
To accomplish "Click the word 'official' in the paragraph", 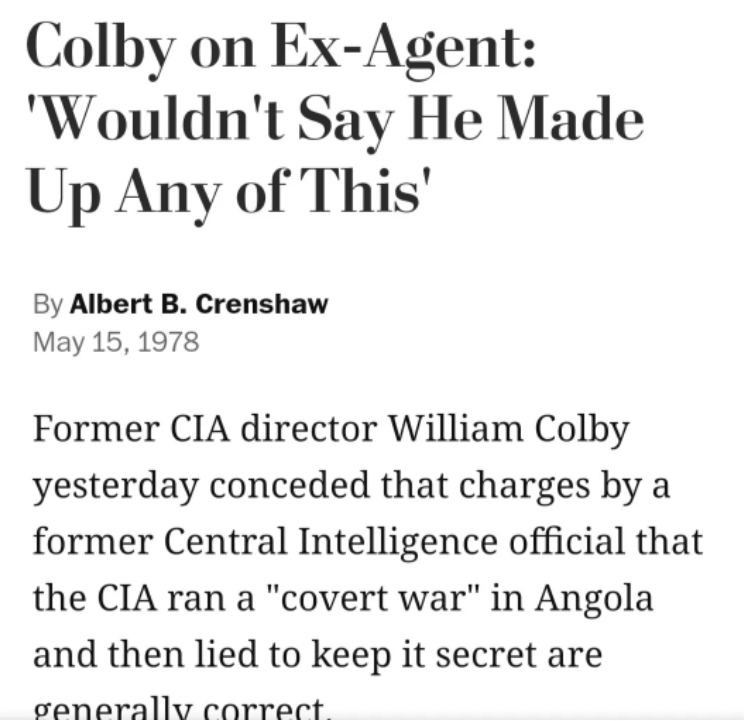I will [x=567, y=541].
